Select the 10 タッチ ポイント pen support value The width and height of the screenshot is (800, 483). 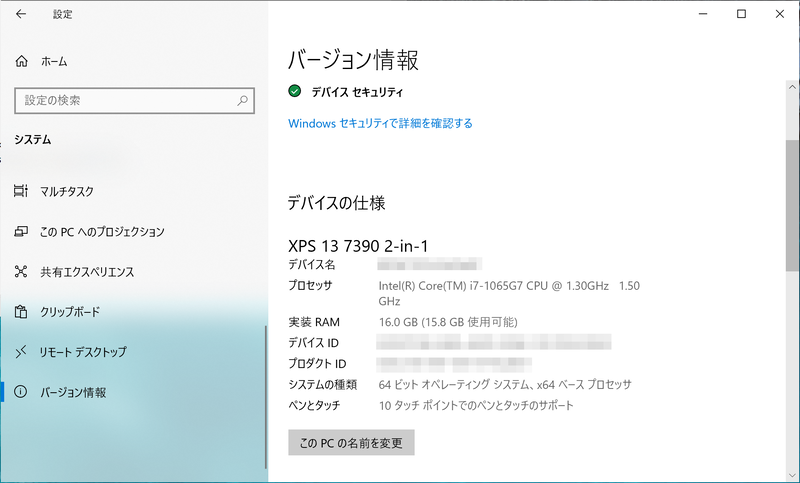pos(476,405)
